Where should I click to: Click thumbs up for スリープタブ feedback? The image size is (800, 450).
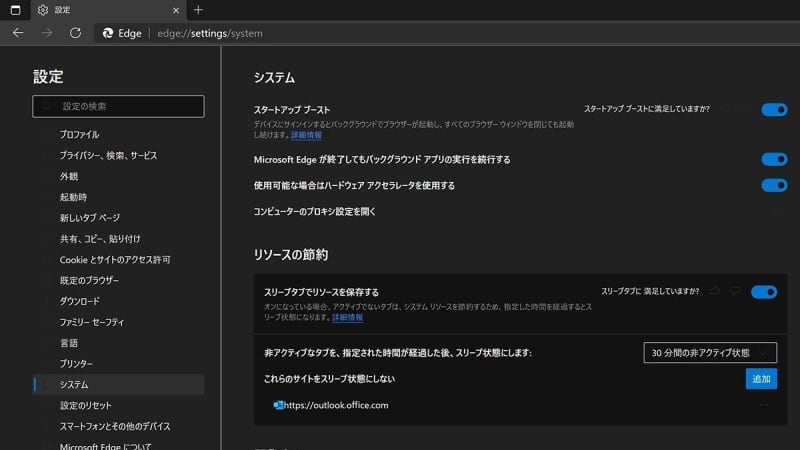coord(714,291)
